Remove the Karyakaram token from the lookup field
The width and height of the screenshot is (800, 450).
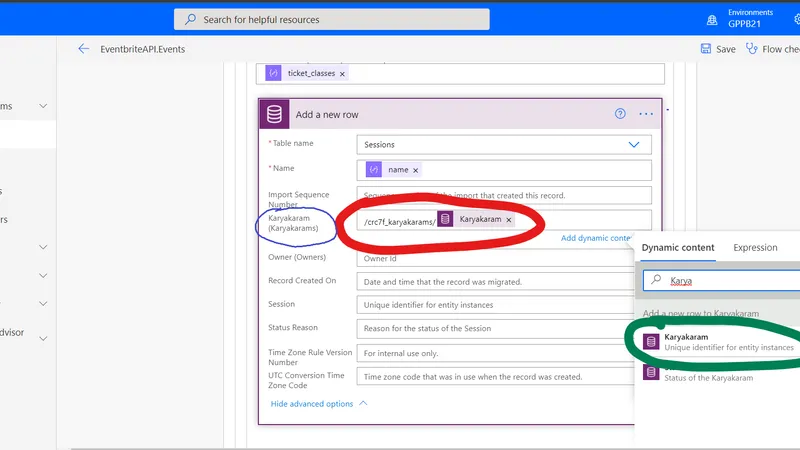[509, 220]
